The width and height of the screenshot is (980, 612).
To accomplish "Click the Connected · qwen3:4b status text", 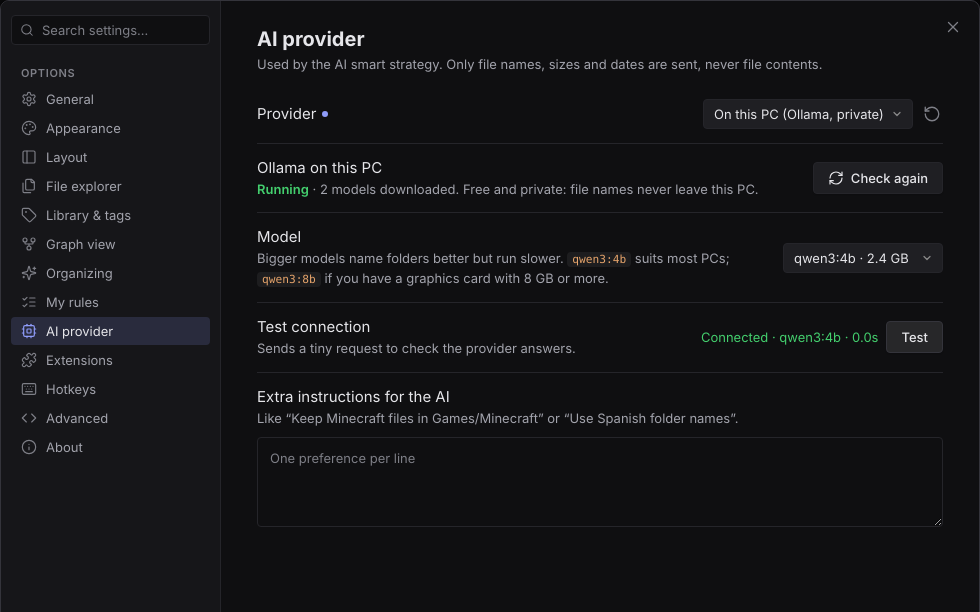I will point(789,338).
